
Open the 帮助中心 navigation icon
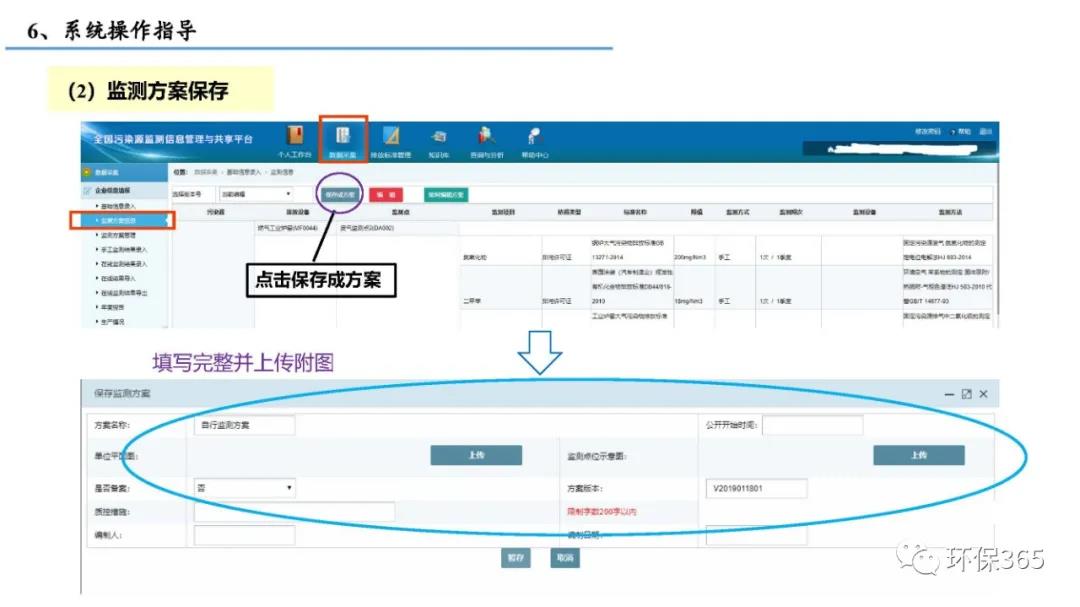(x=534, y=141)
